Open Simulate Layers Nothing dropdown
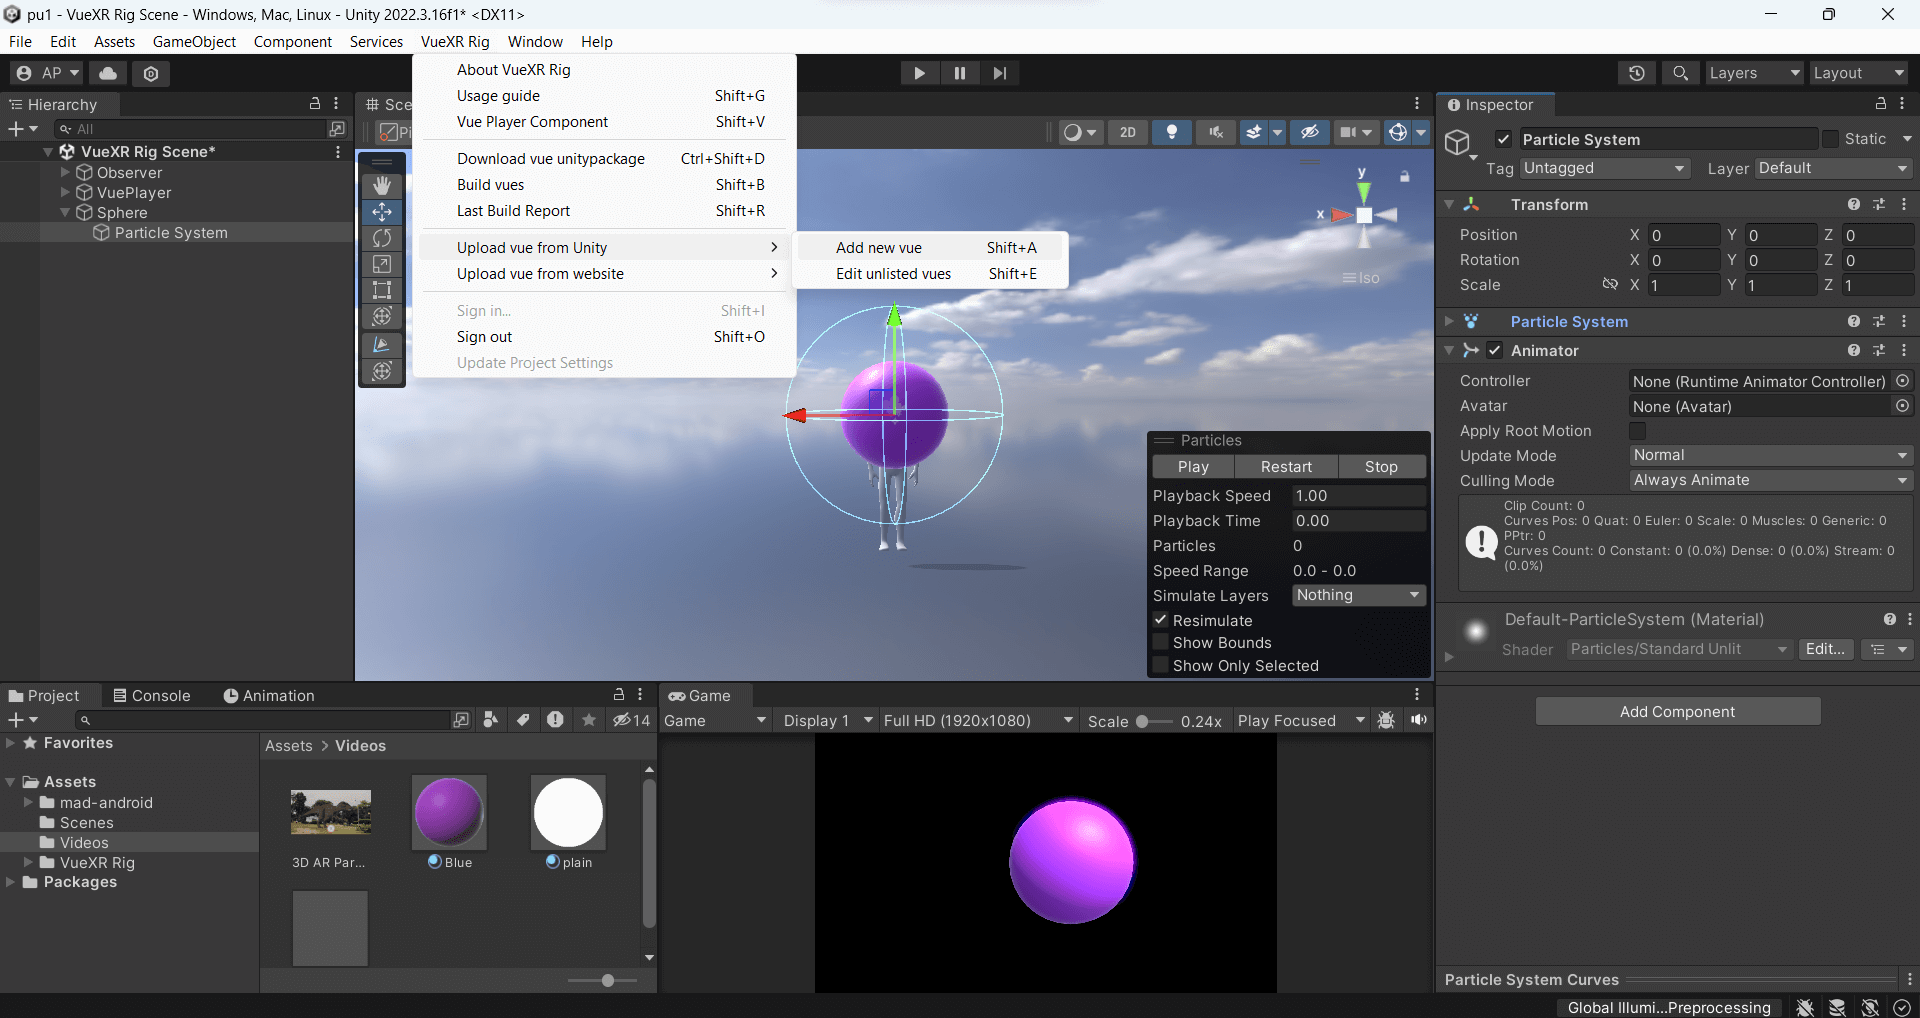Viewport: 1920px width, 1018px height. (x=1358, y=595)
